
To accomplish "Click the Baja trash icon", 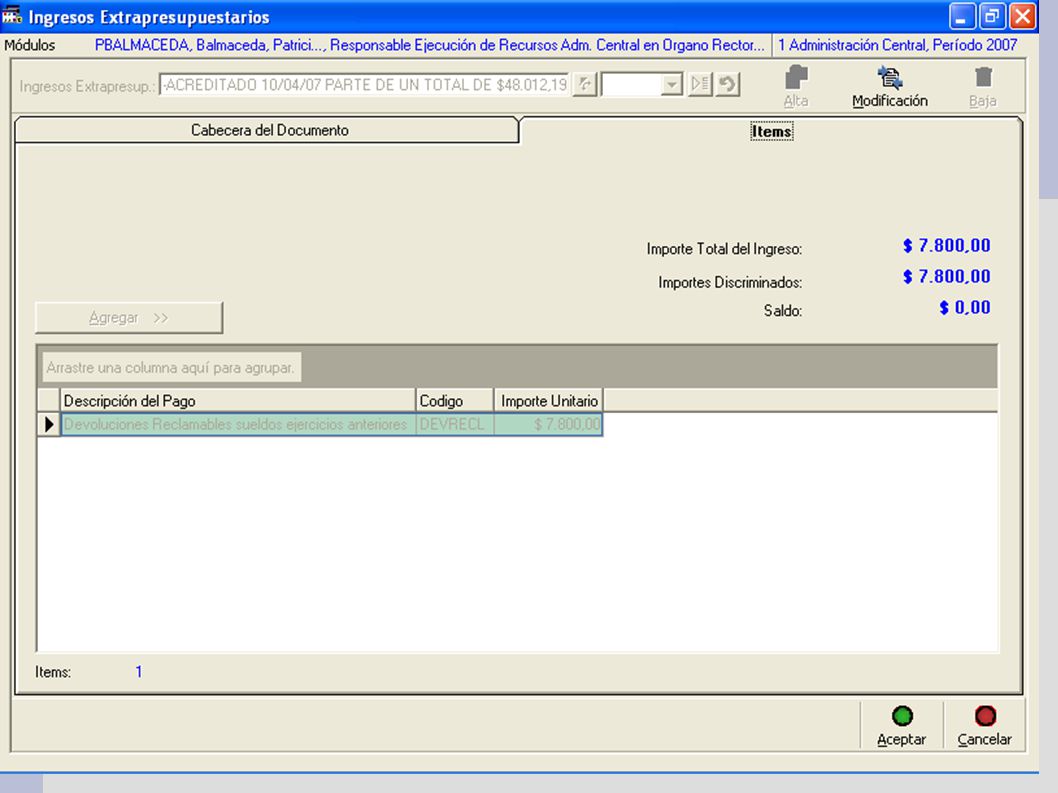I will pos(983,77).
